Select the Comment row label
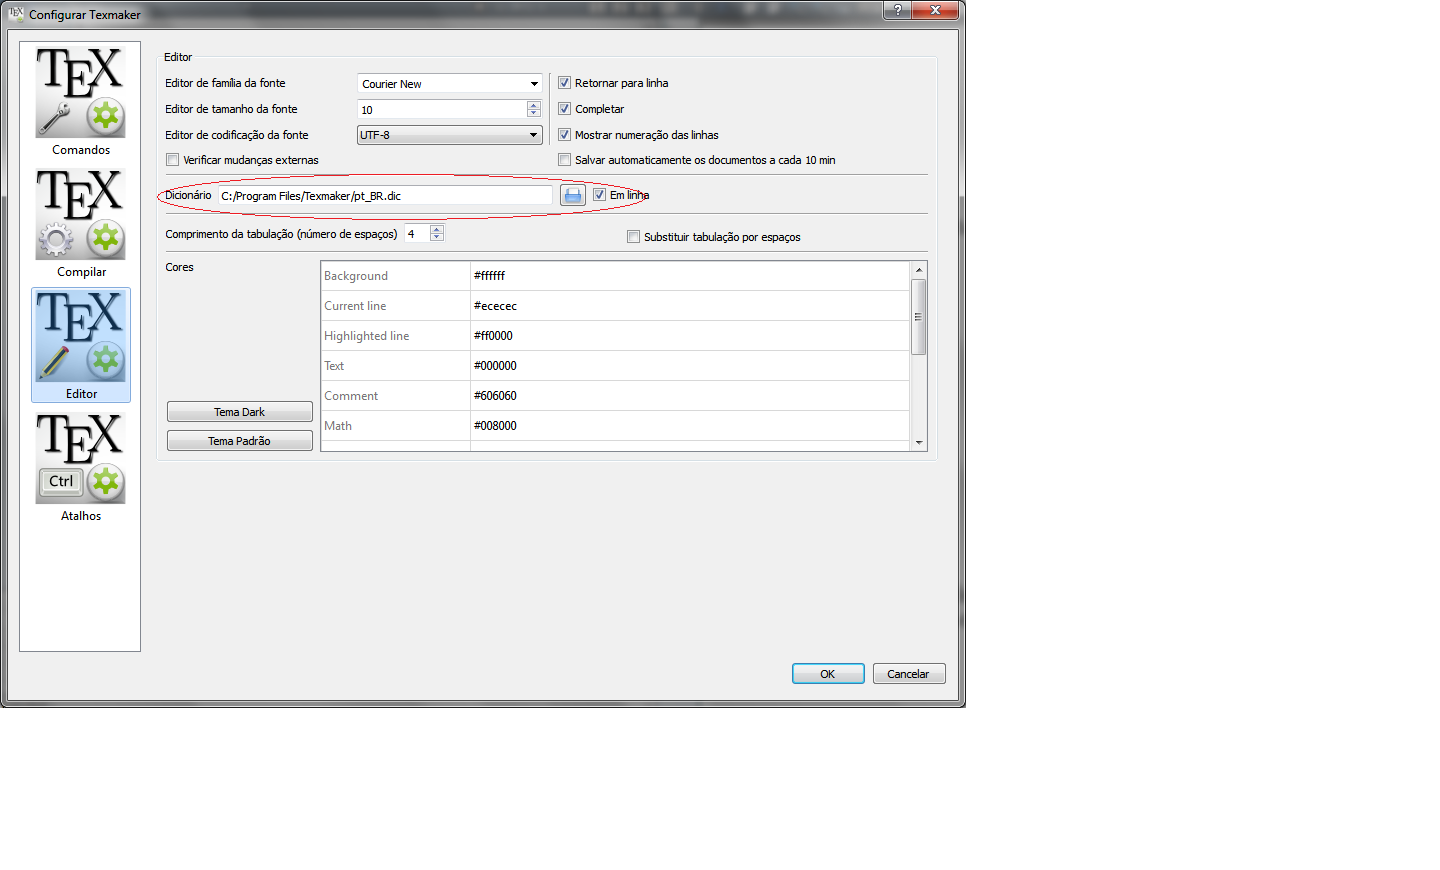This screenshot has width=1440, height=870. pyautogui.click(x=351, y=396)
